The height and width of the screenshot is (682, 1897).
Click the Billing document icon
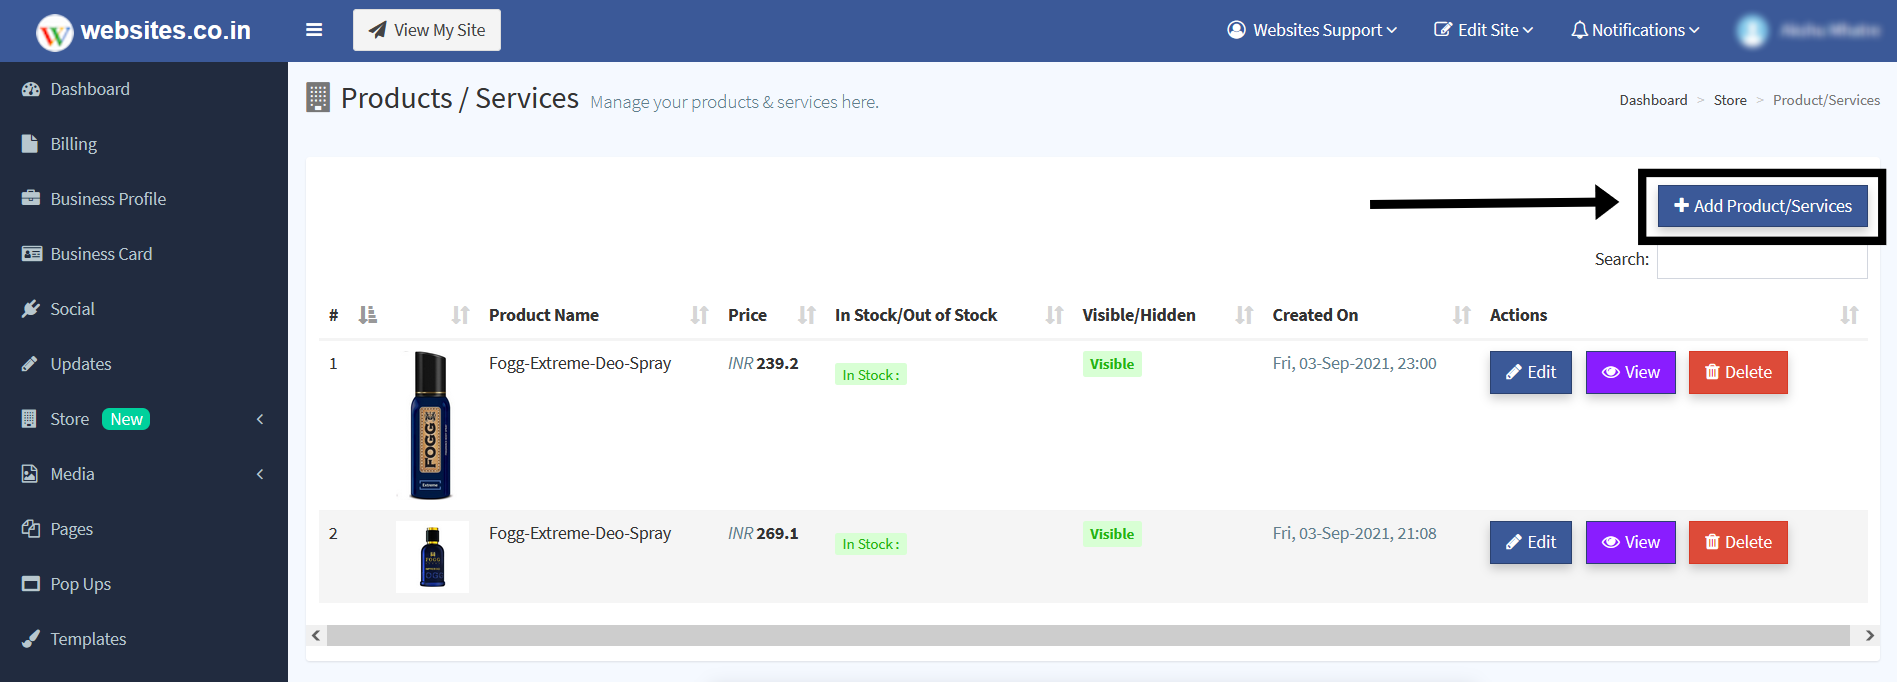point(30,143)
